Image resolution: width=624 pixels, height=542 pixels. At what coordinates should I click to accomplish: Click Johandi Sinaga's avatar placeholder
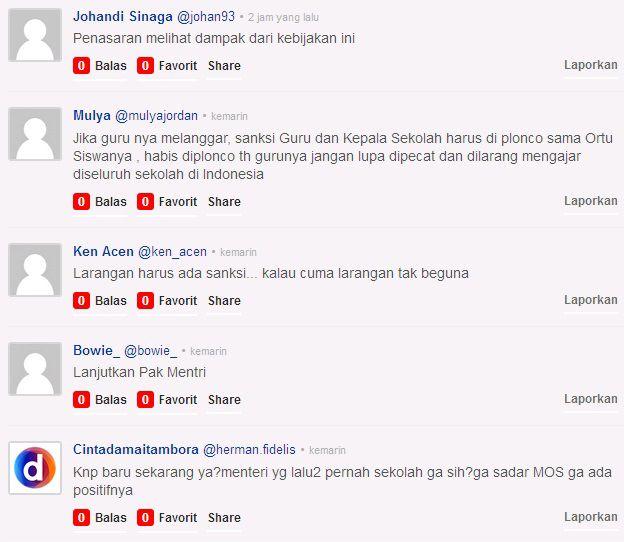35,35
